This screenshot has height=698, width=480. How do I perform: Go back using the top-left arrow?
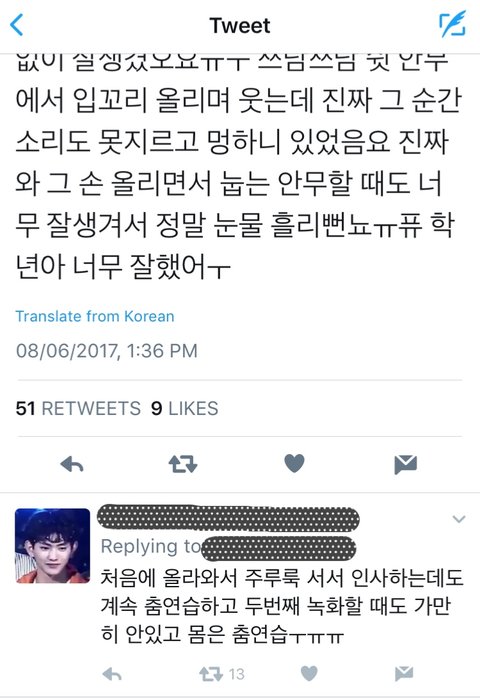17,25
